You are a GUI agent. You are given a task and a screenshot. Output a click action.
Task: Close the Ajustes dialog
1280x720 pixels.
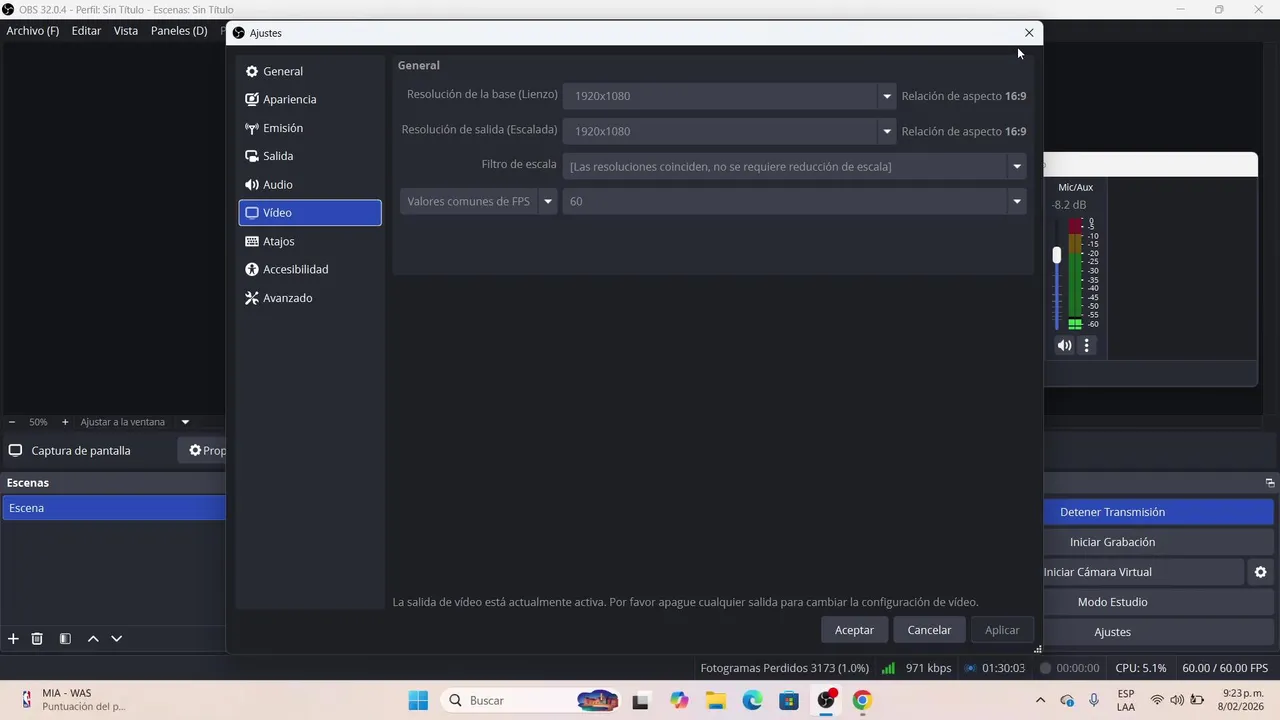click(1029, 33)
